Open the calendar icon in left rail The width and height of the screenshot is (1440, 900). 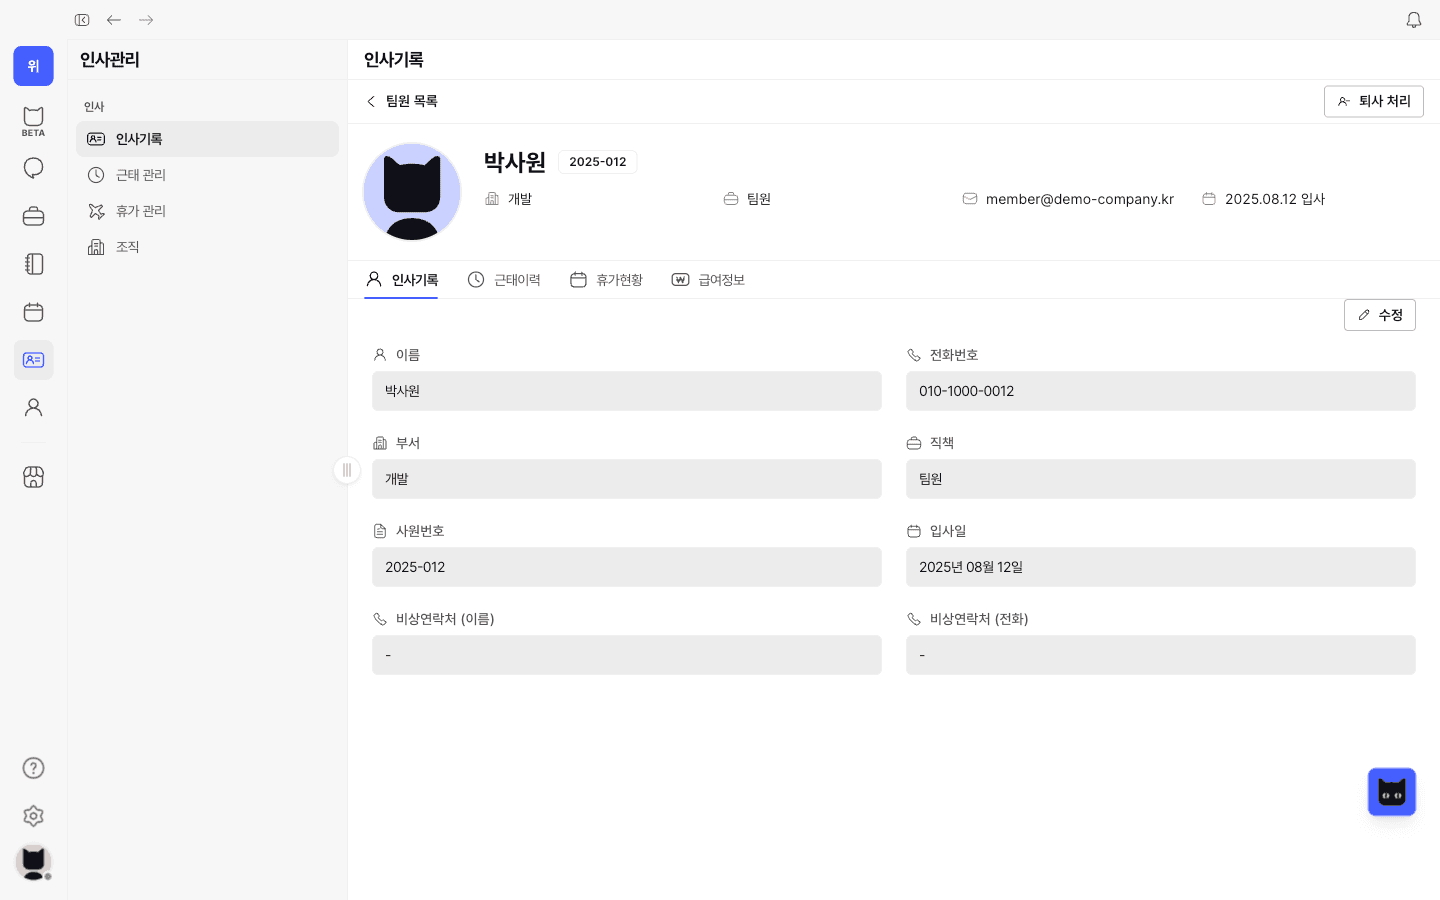[x=33, y=312]
